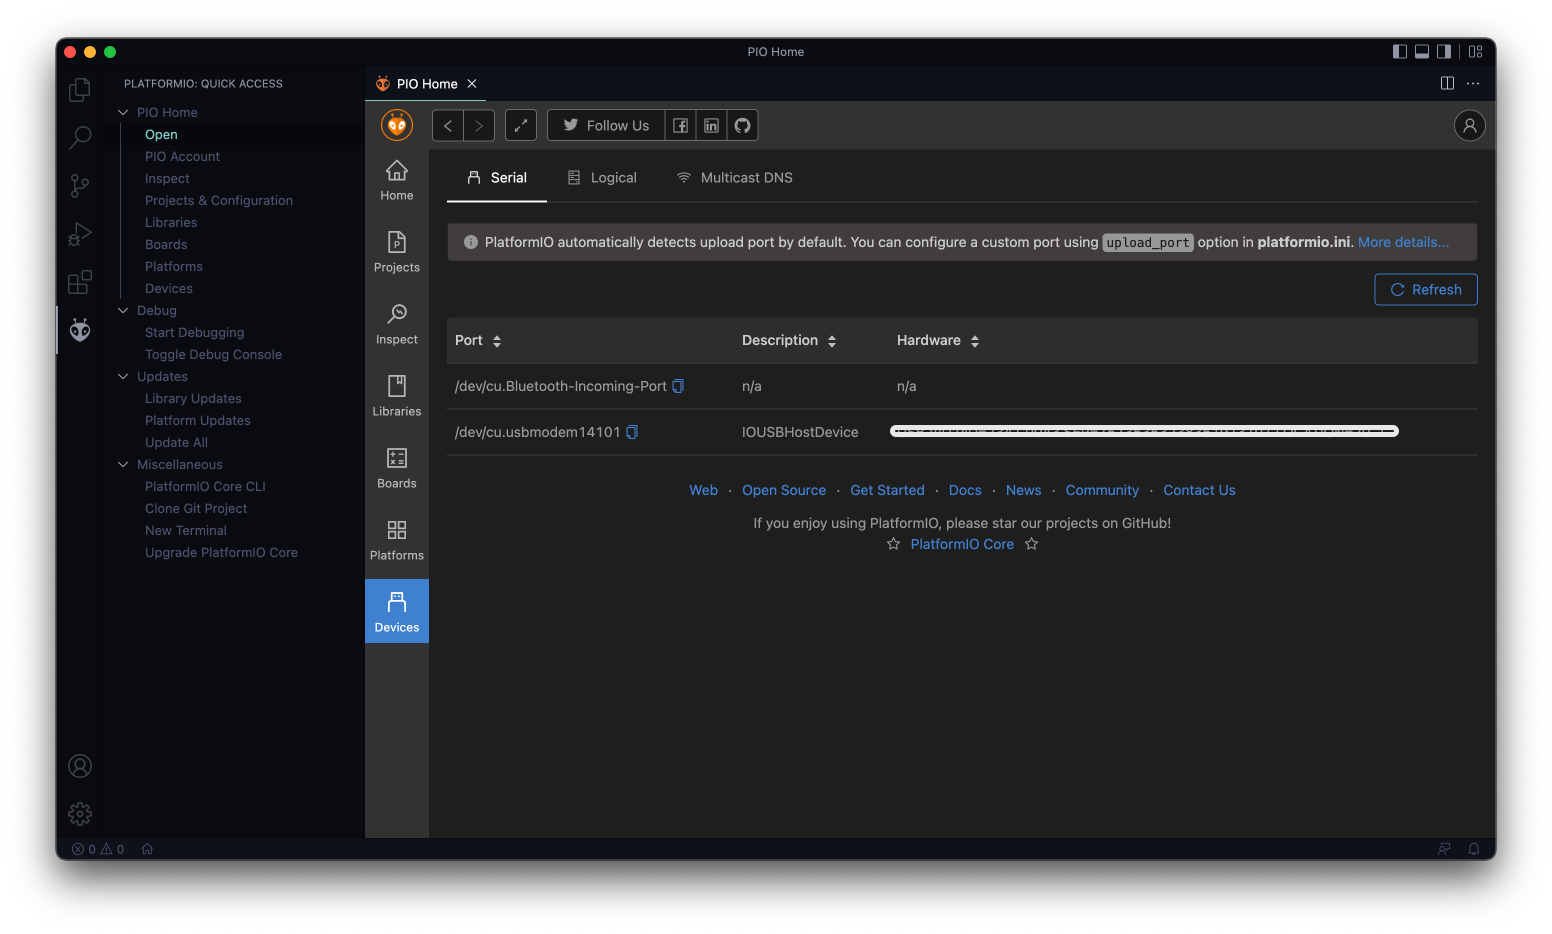
Task: Open the More details... link
Action: click(1403, 242)
